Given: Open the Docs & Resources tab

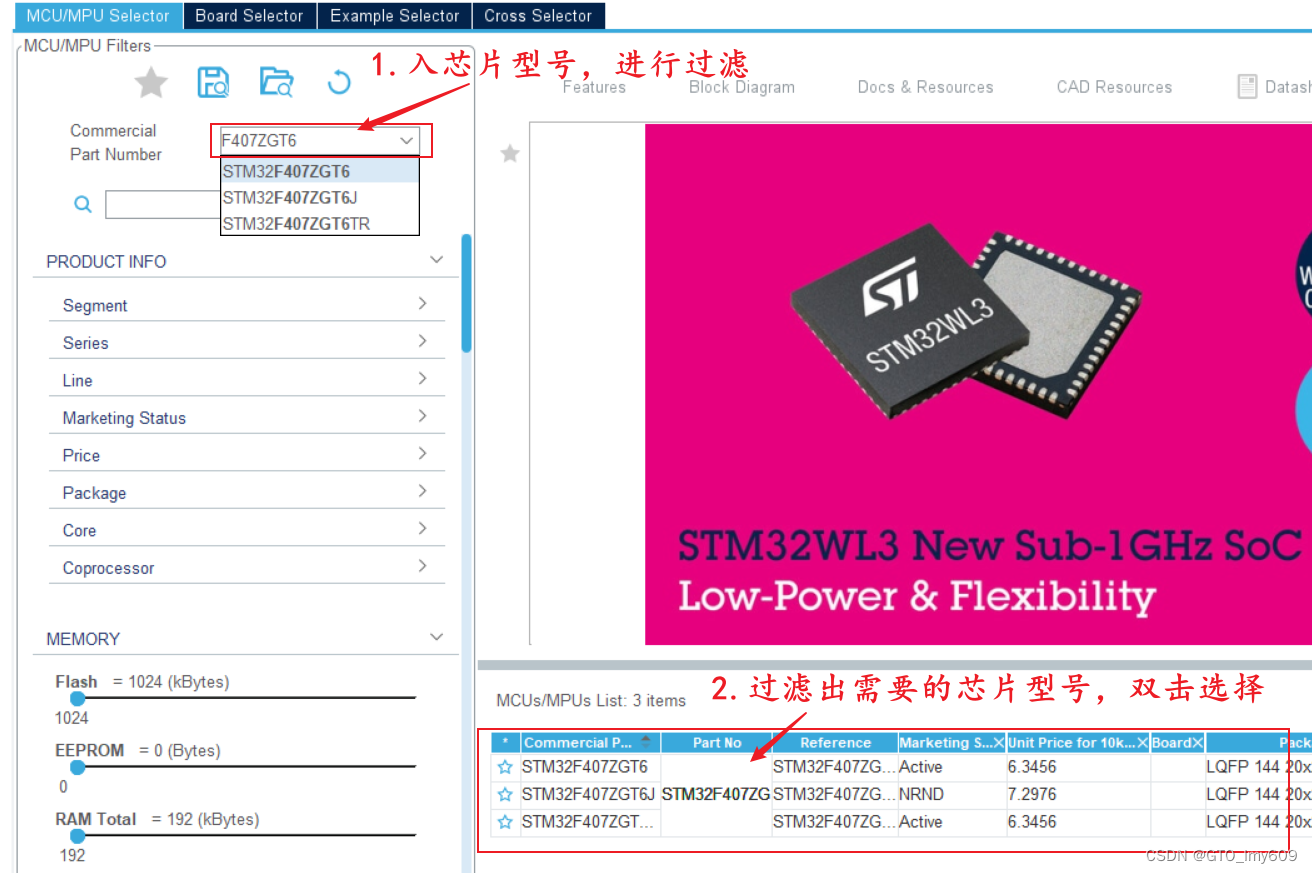Looking at the screenshot, I should click(926, 87).
